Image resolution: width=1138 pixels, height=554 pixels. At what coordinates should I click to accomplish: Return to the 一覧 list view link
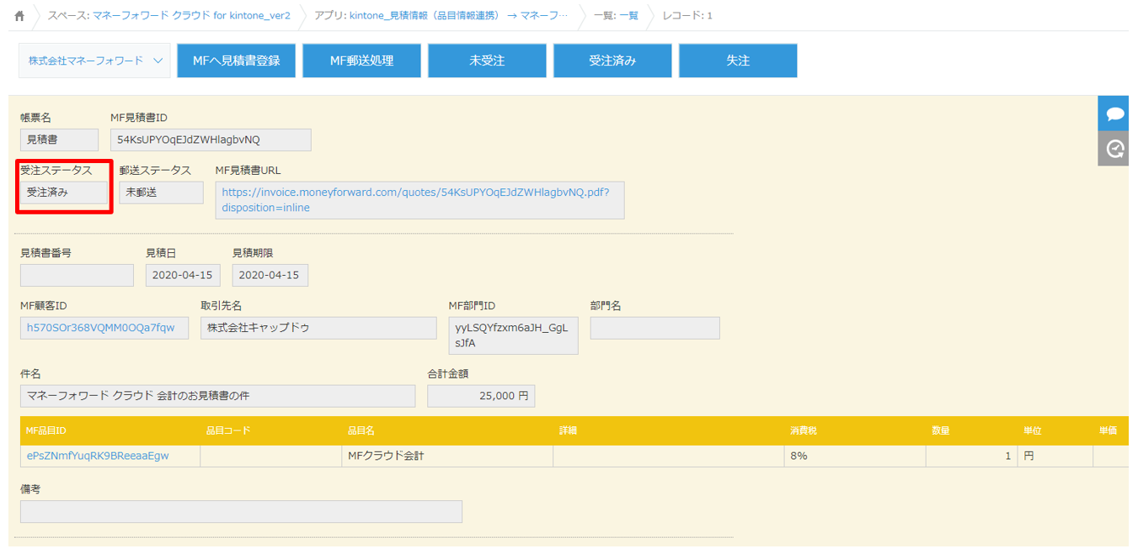(x=629, y=16)
